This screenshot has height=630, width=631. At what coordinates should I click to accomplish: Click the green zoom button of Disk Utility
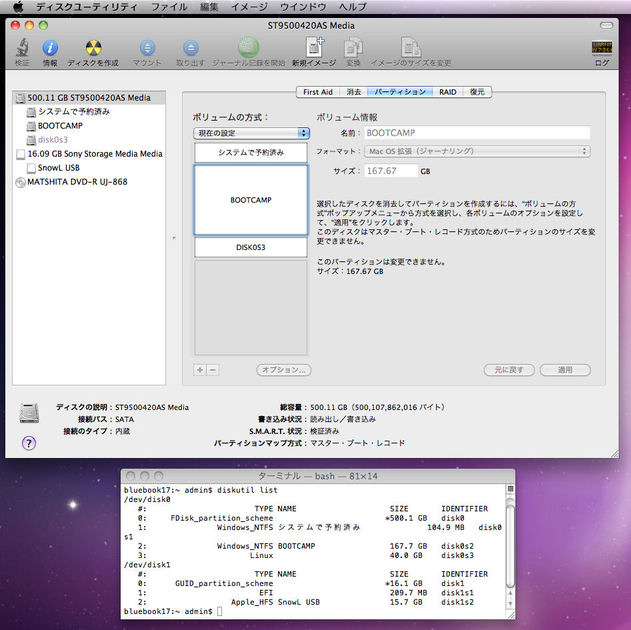tap(43, 25)
